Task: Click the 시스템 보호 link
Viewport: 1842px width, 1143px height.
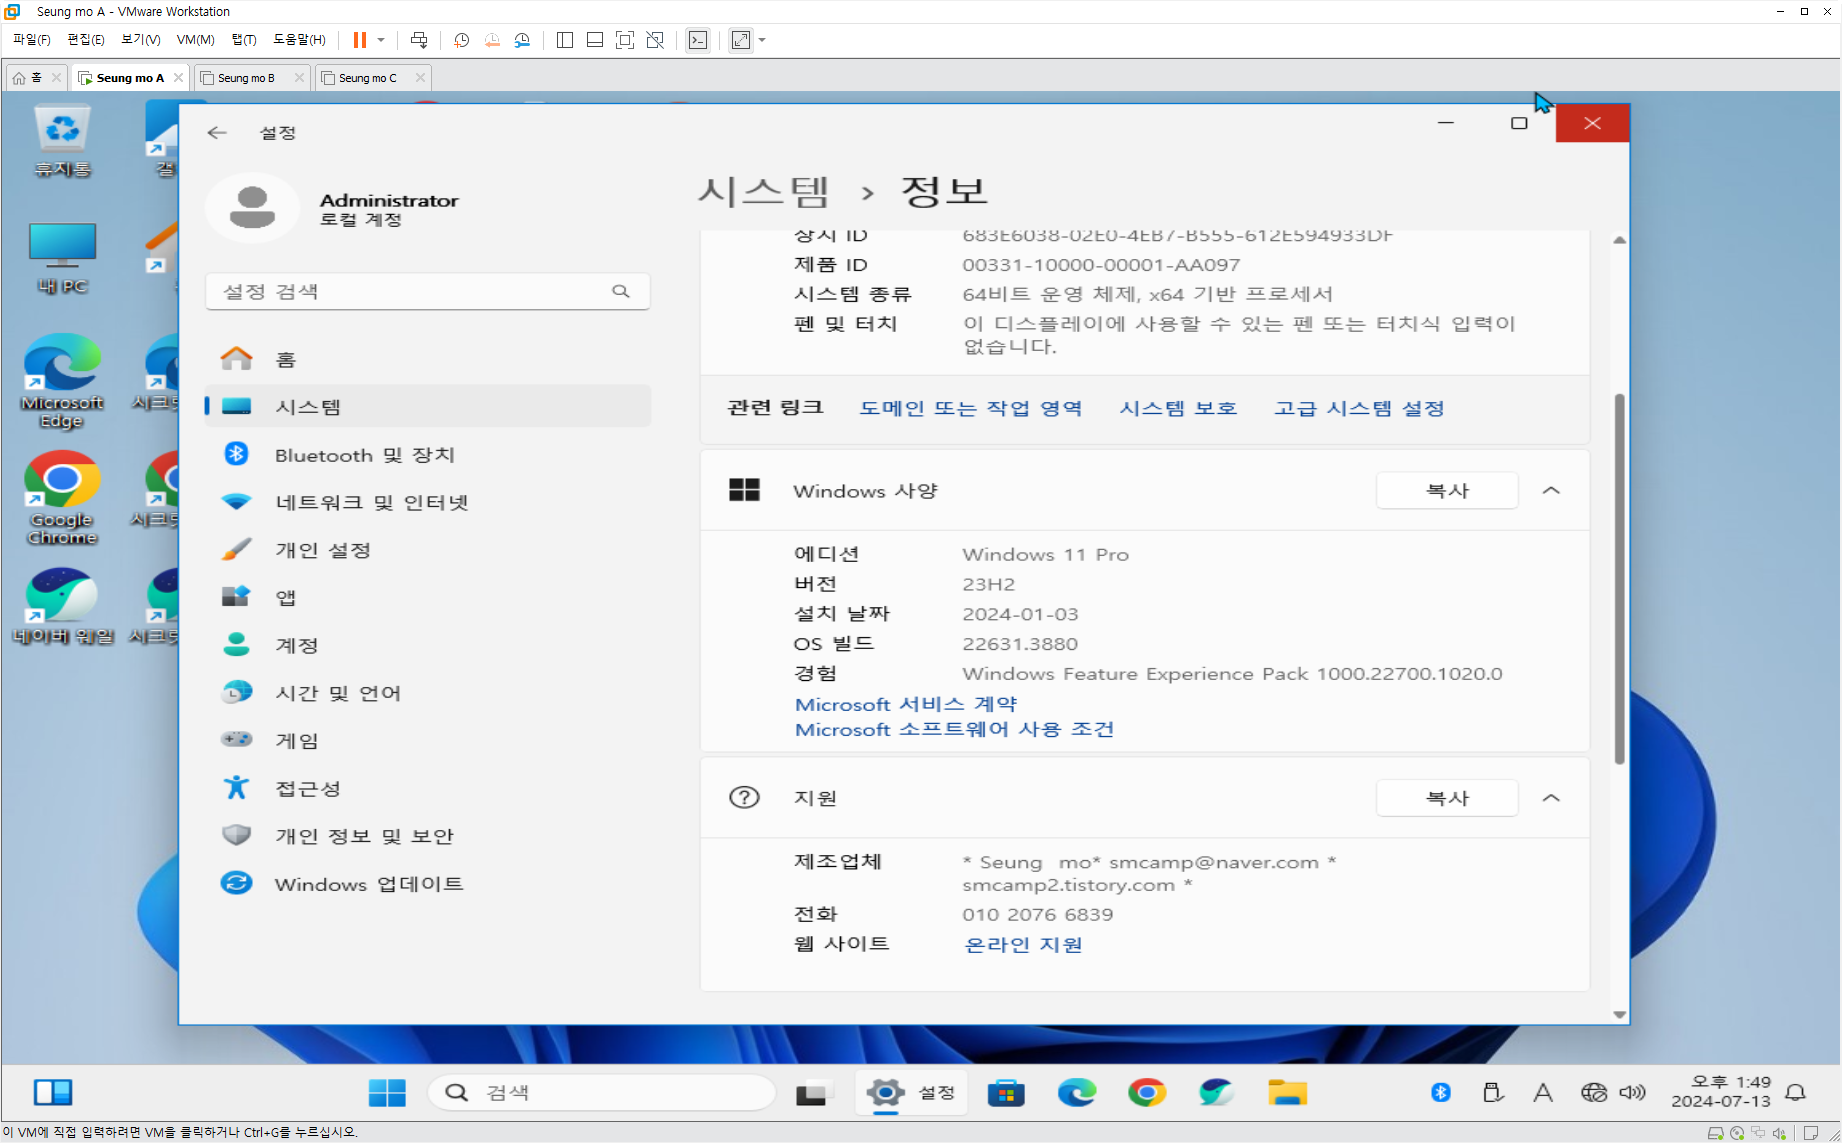Action: pyautogui.click(x=1178, y=408)
